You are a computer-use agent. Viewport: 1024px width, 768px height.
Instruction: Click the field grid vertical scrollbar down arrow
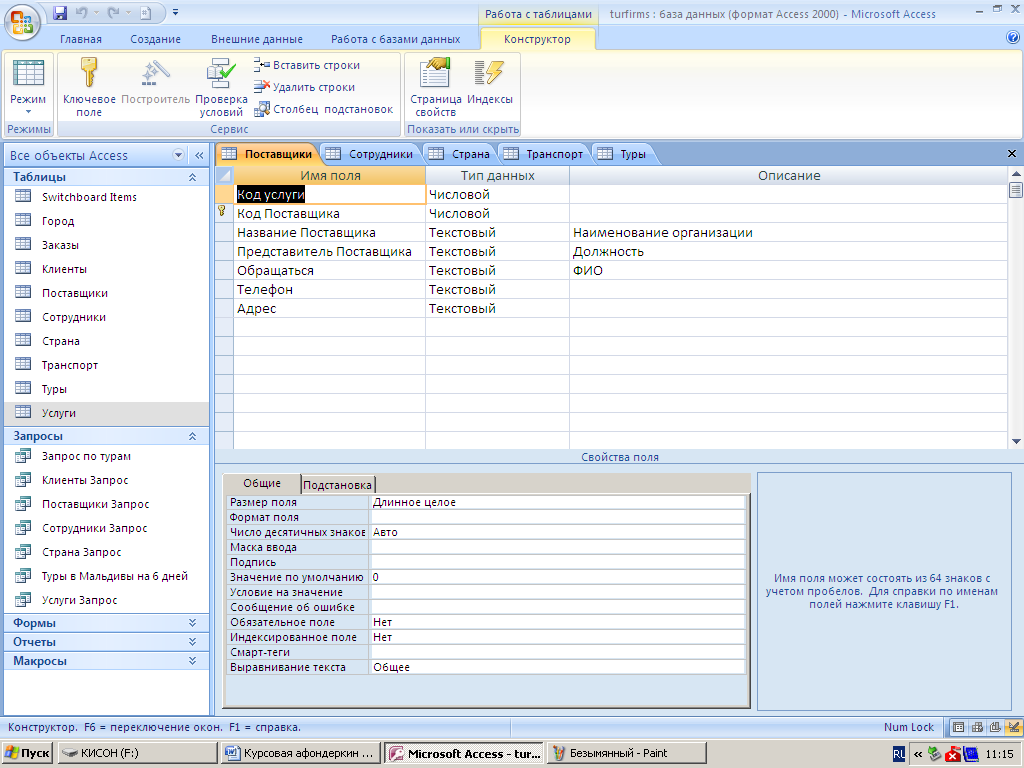(x=1016, y=441)
